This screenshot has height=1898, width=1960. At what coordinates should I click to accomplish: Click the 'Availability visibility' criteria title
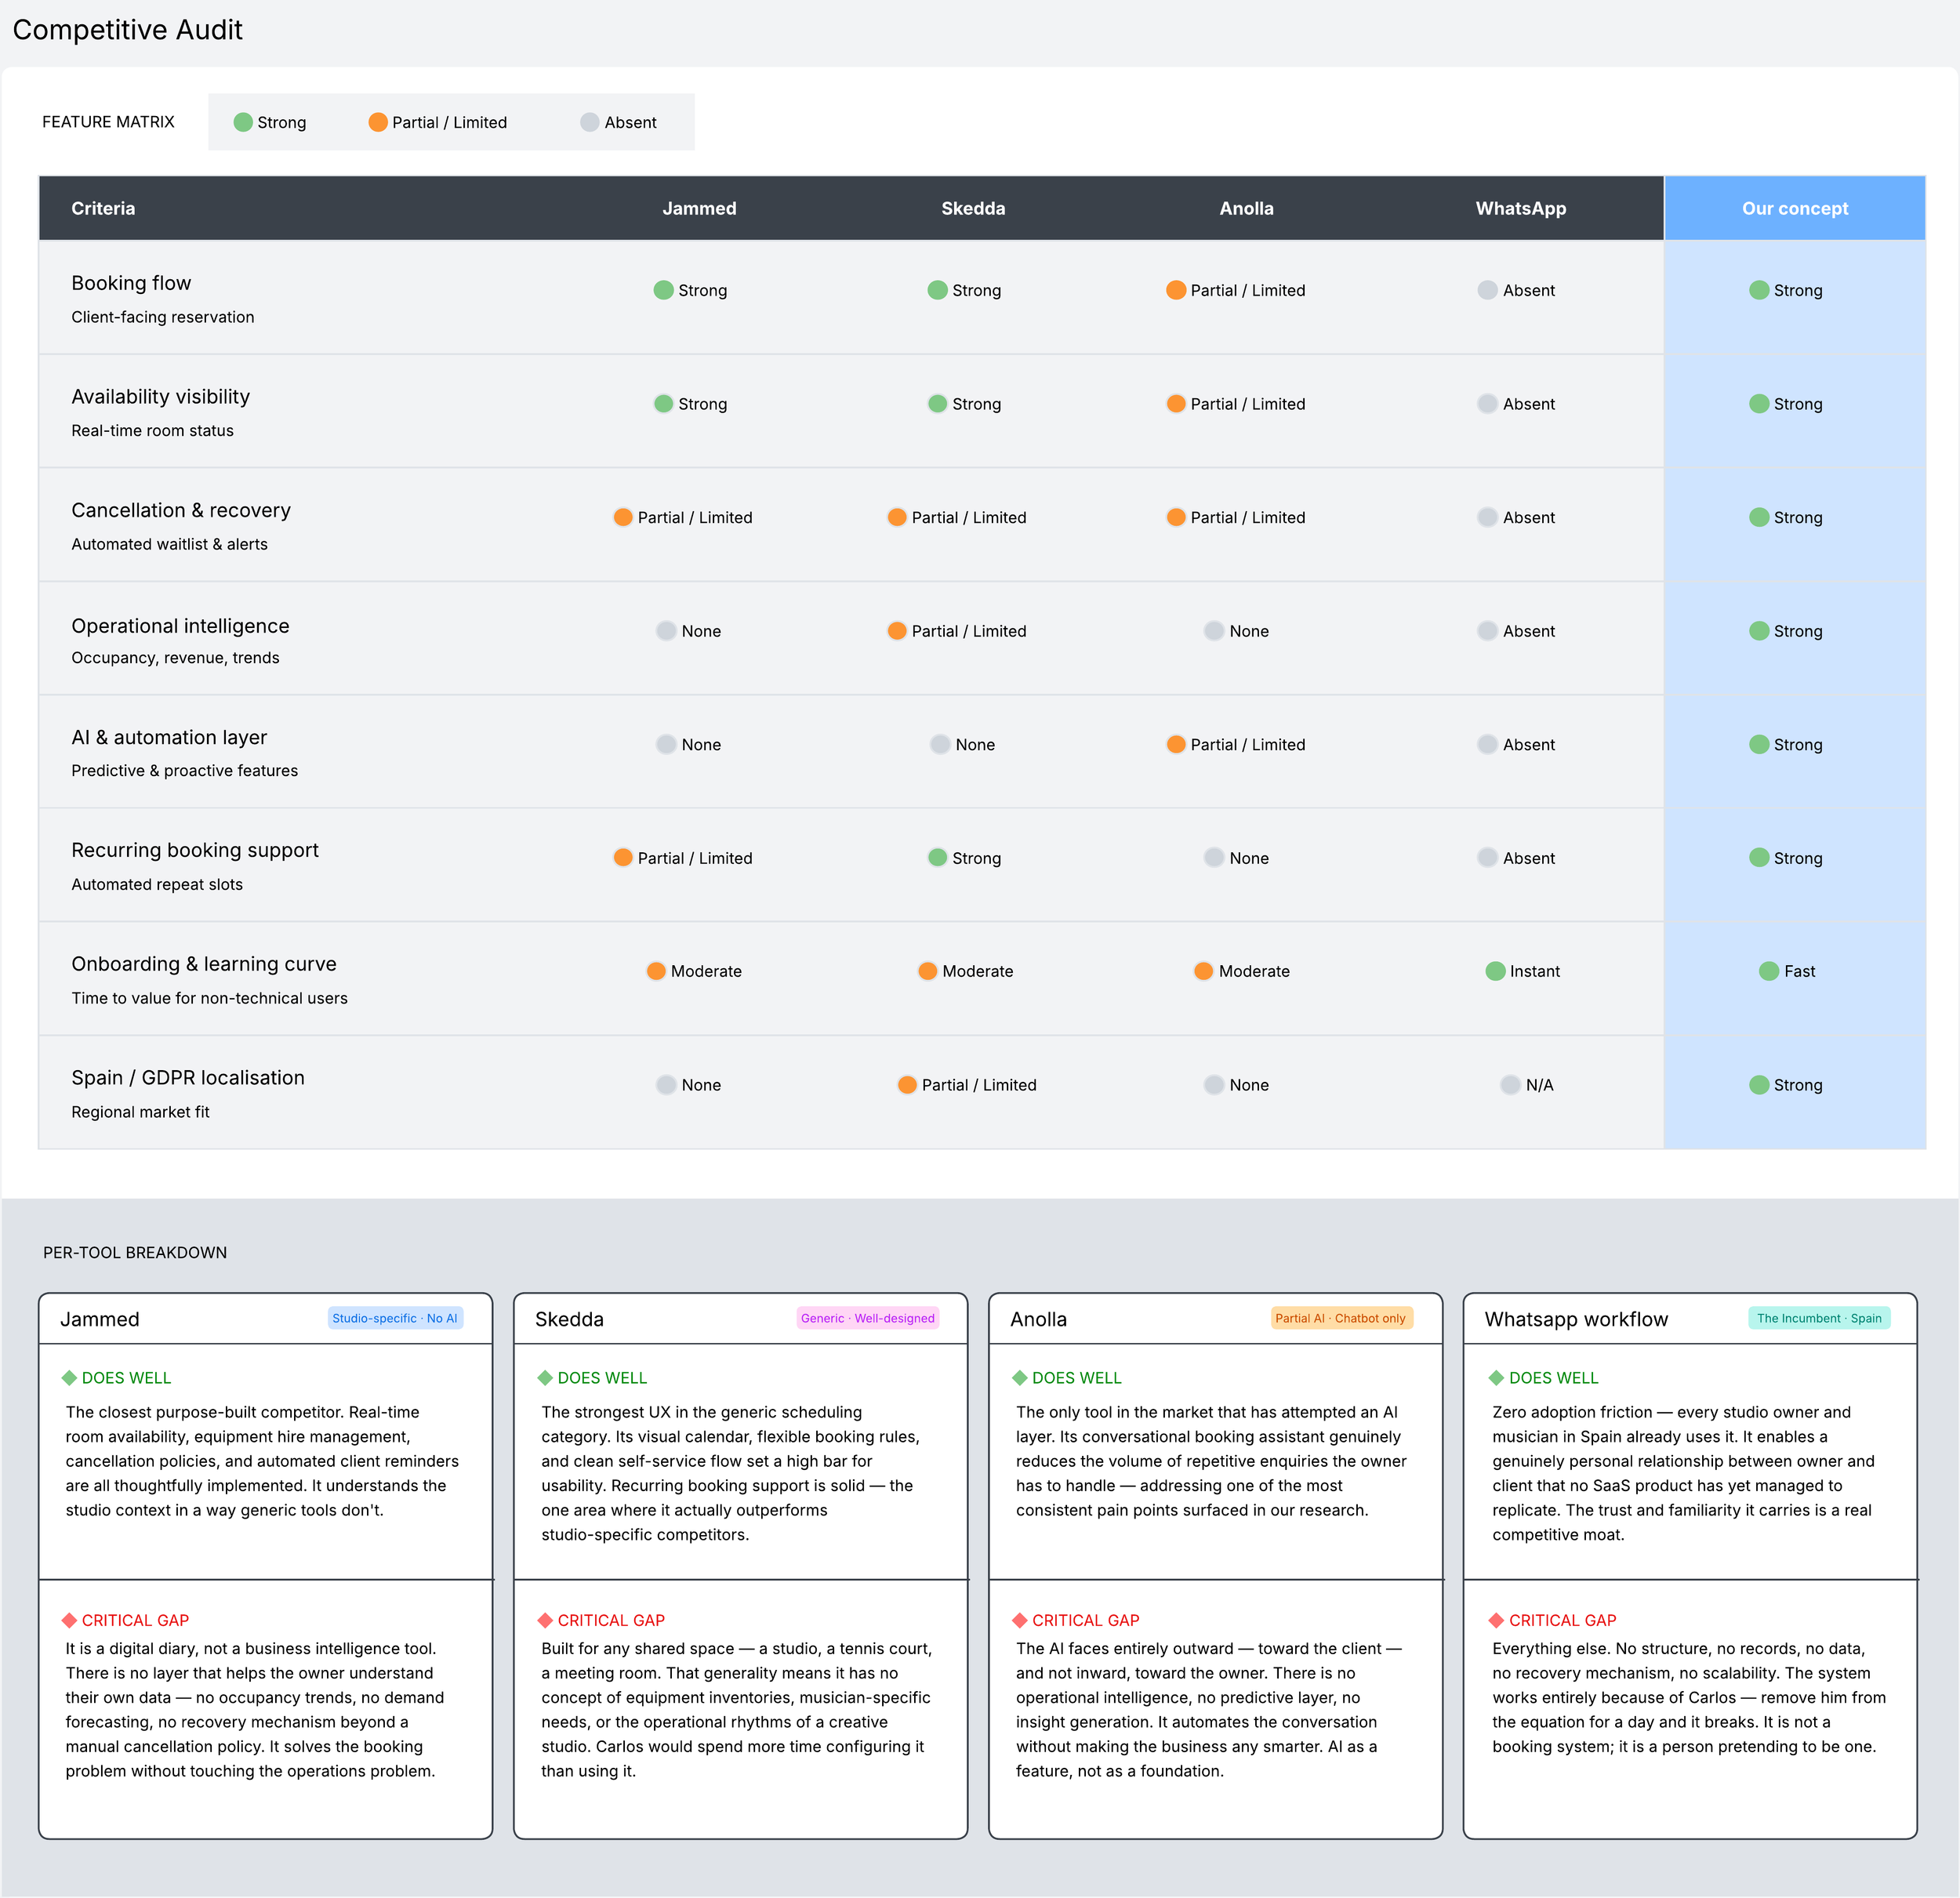[160, 396]
